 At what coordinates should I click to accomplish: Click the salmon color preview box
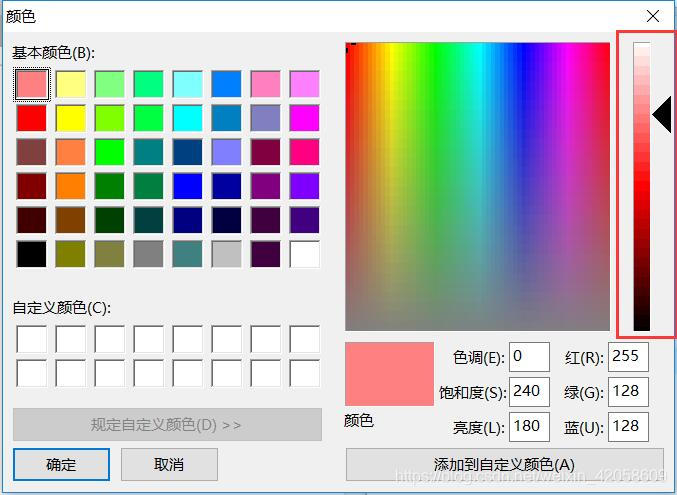click(389, 374)
